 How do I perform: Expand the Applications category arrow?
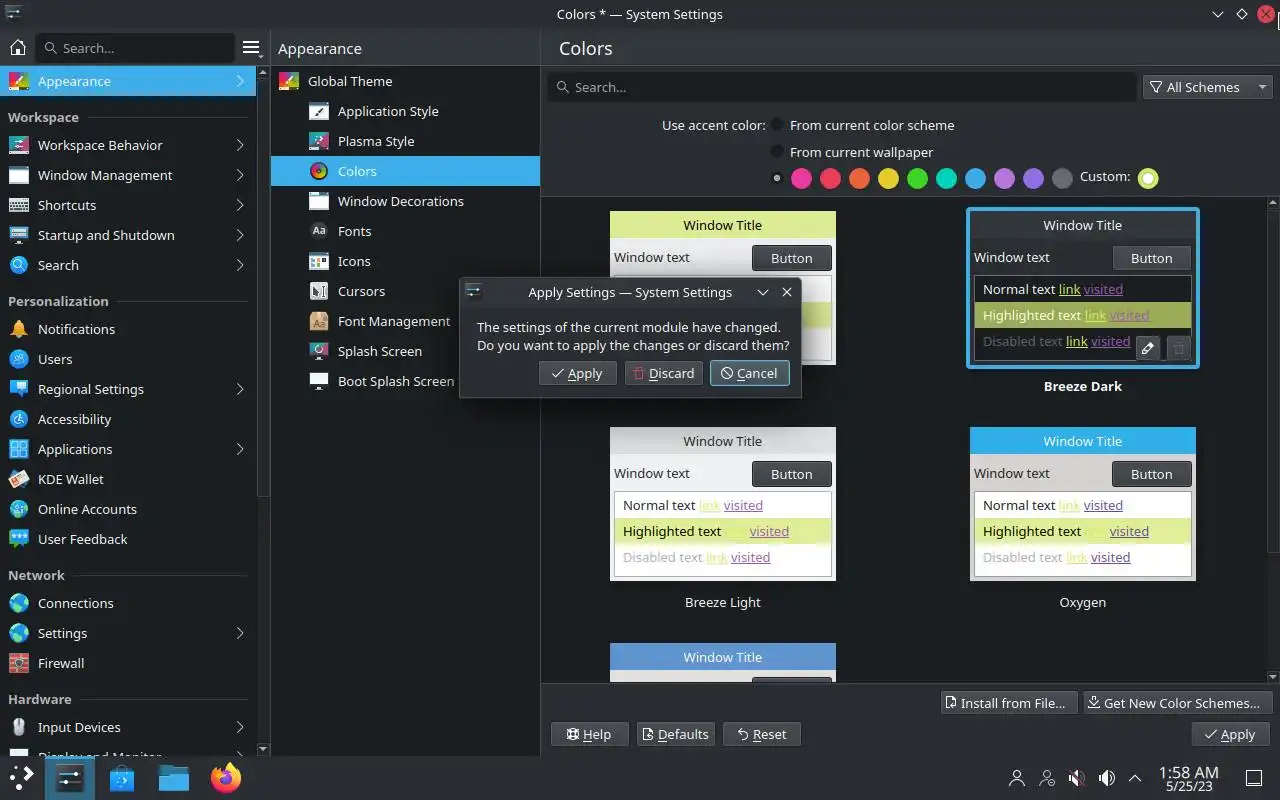tap(240, 449)
